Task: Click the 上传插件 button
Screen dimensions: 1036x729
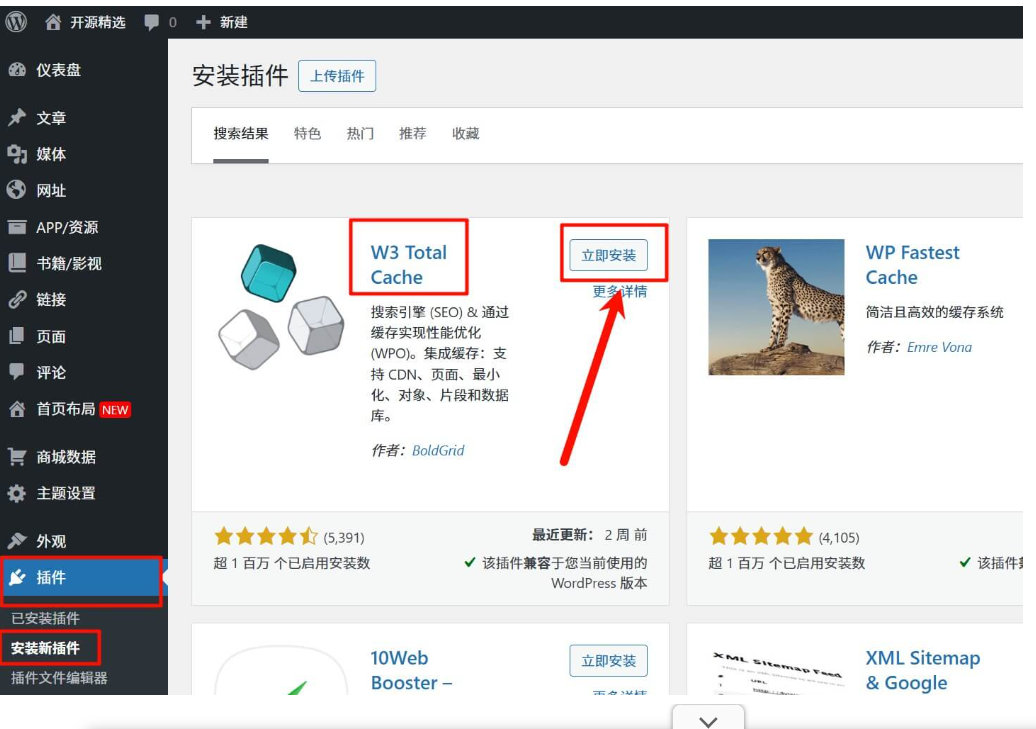Action: click(x=337, y=76)
